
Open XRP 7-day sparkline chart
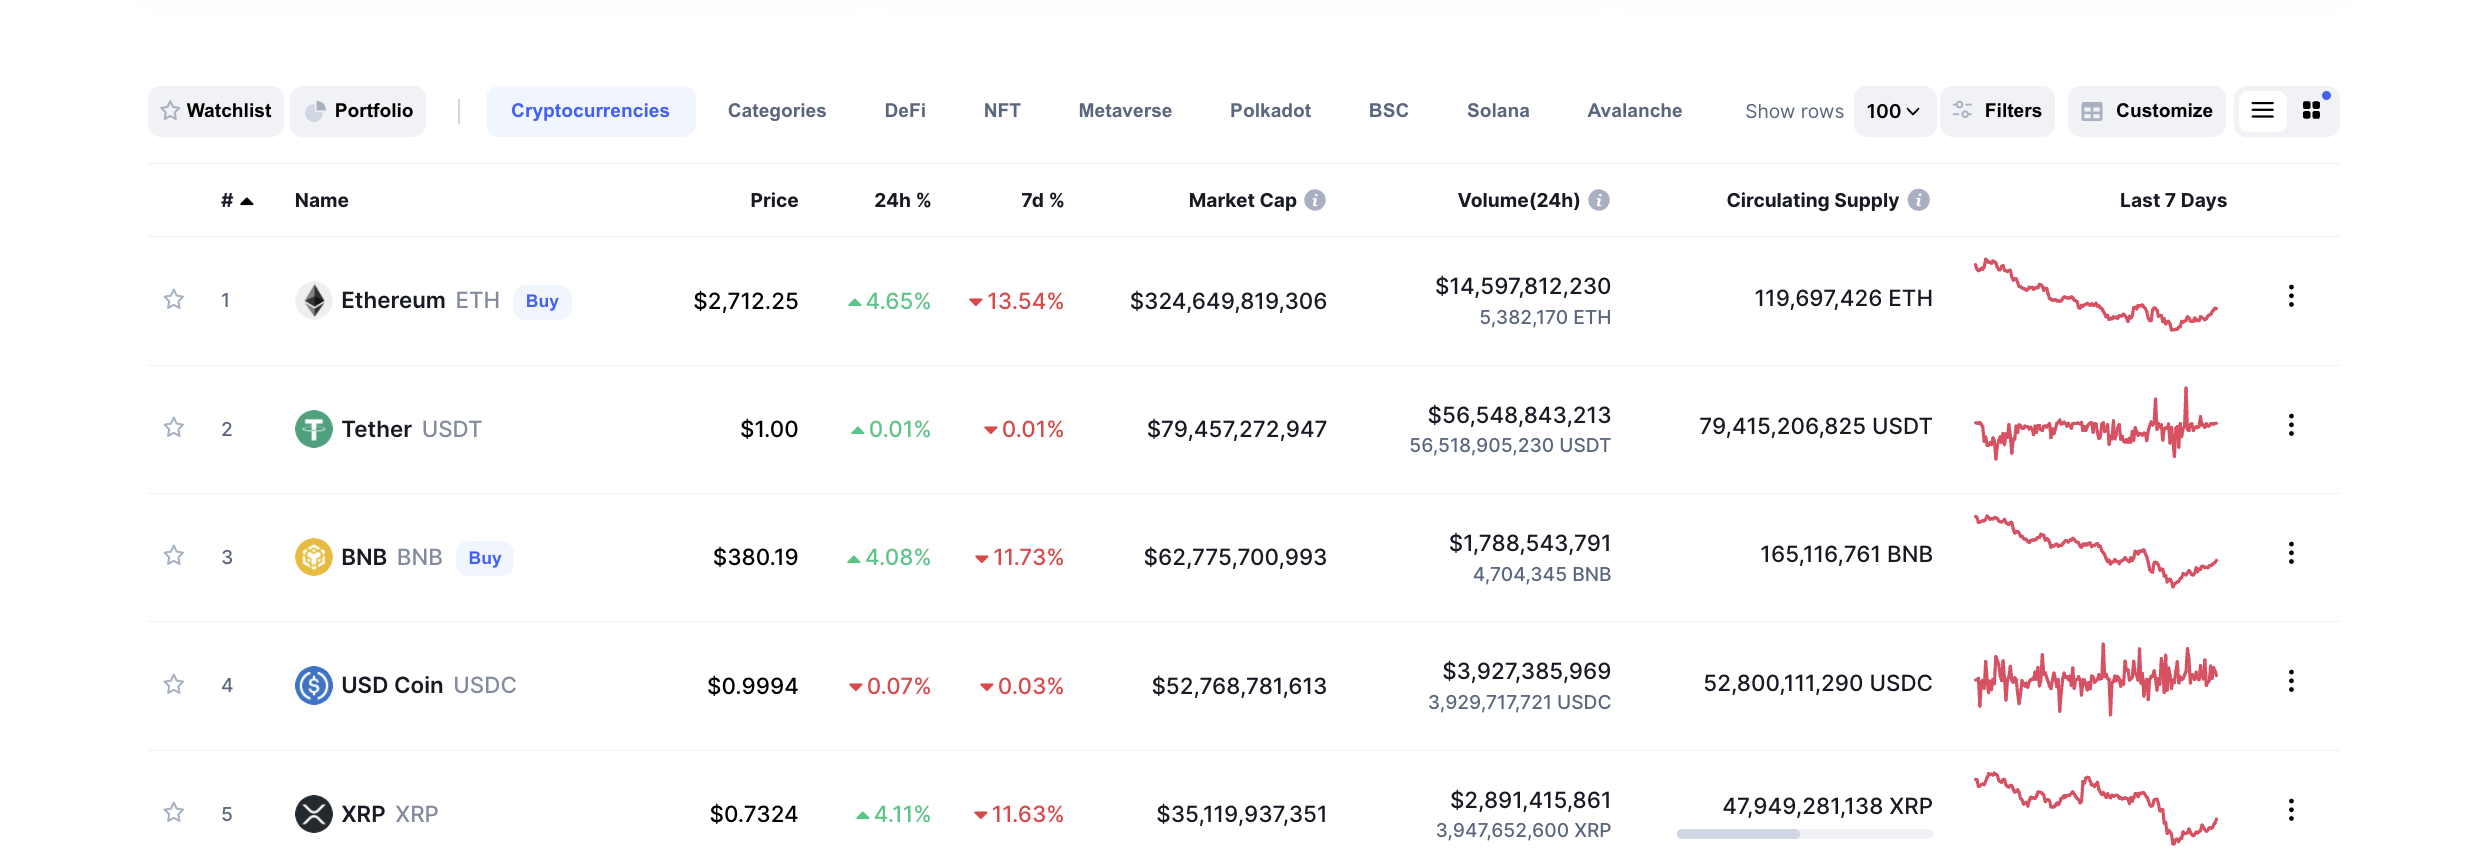2095,808
